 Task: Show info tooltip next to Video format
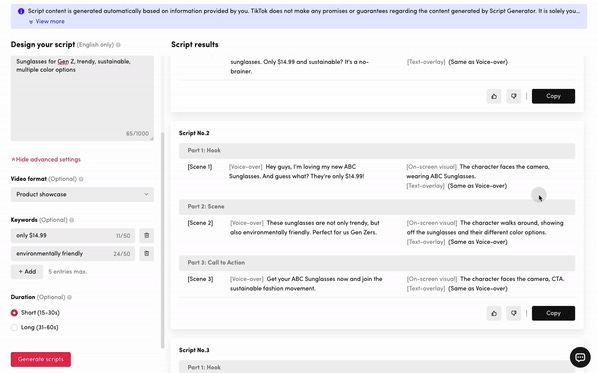point(81,179)
